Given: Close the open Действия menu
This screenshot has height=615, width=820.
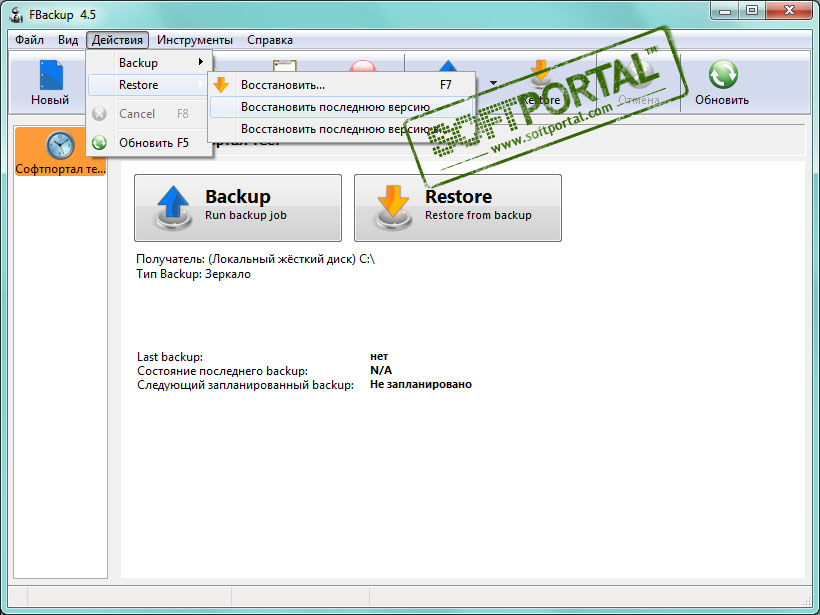Looking at the screenshot, I should coord(118,40).
